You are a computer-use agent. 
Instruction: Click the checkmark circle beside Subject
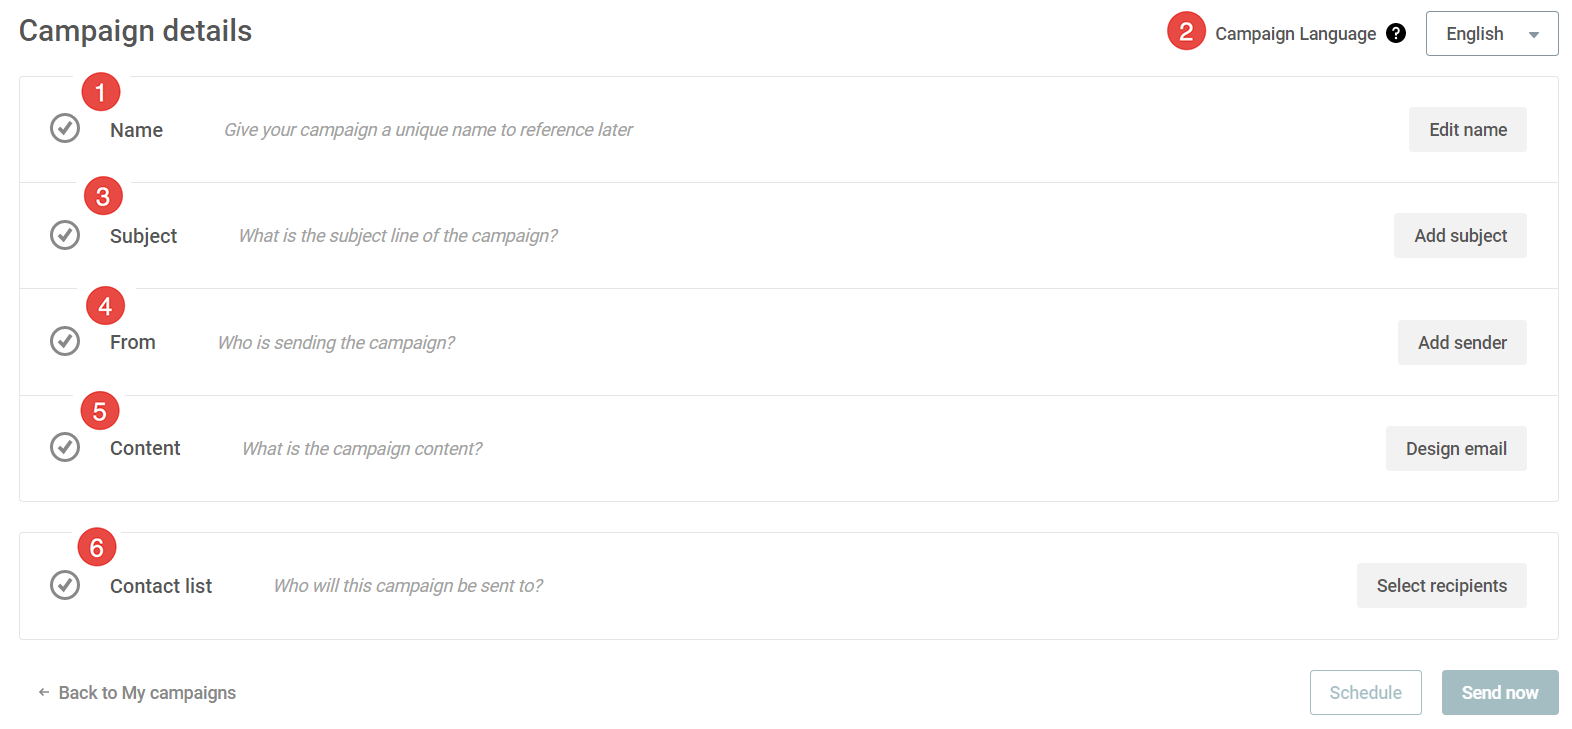pyautogui.click(x=65, y=235)
